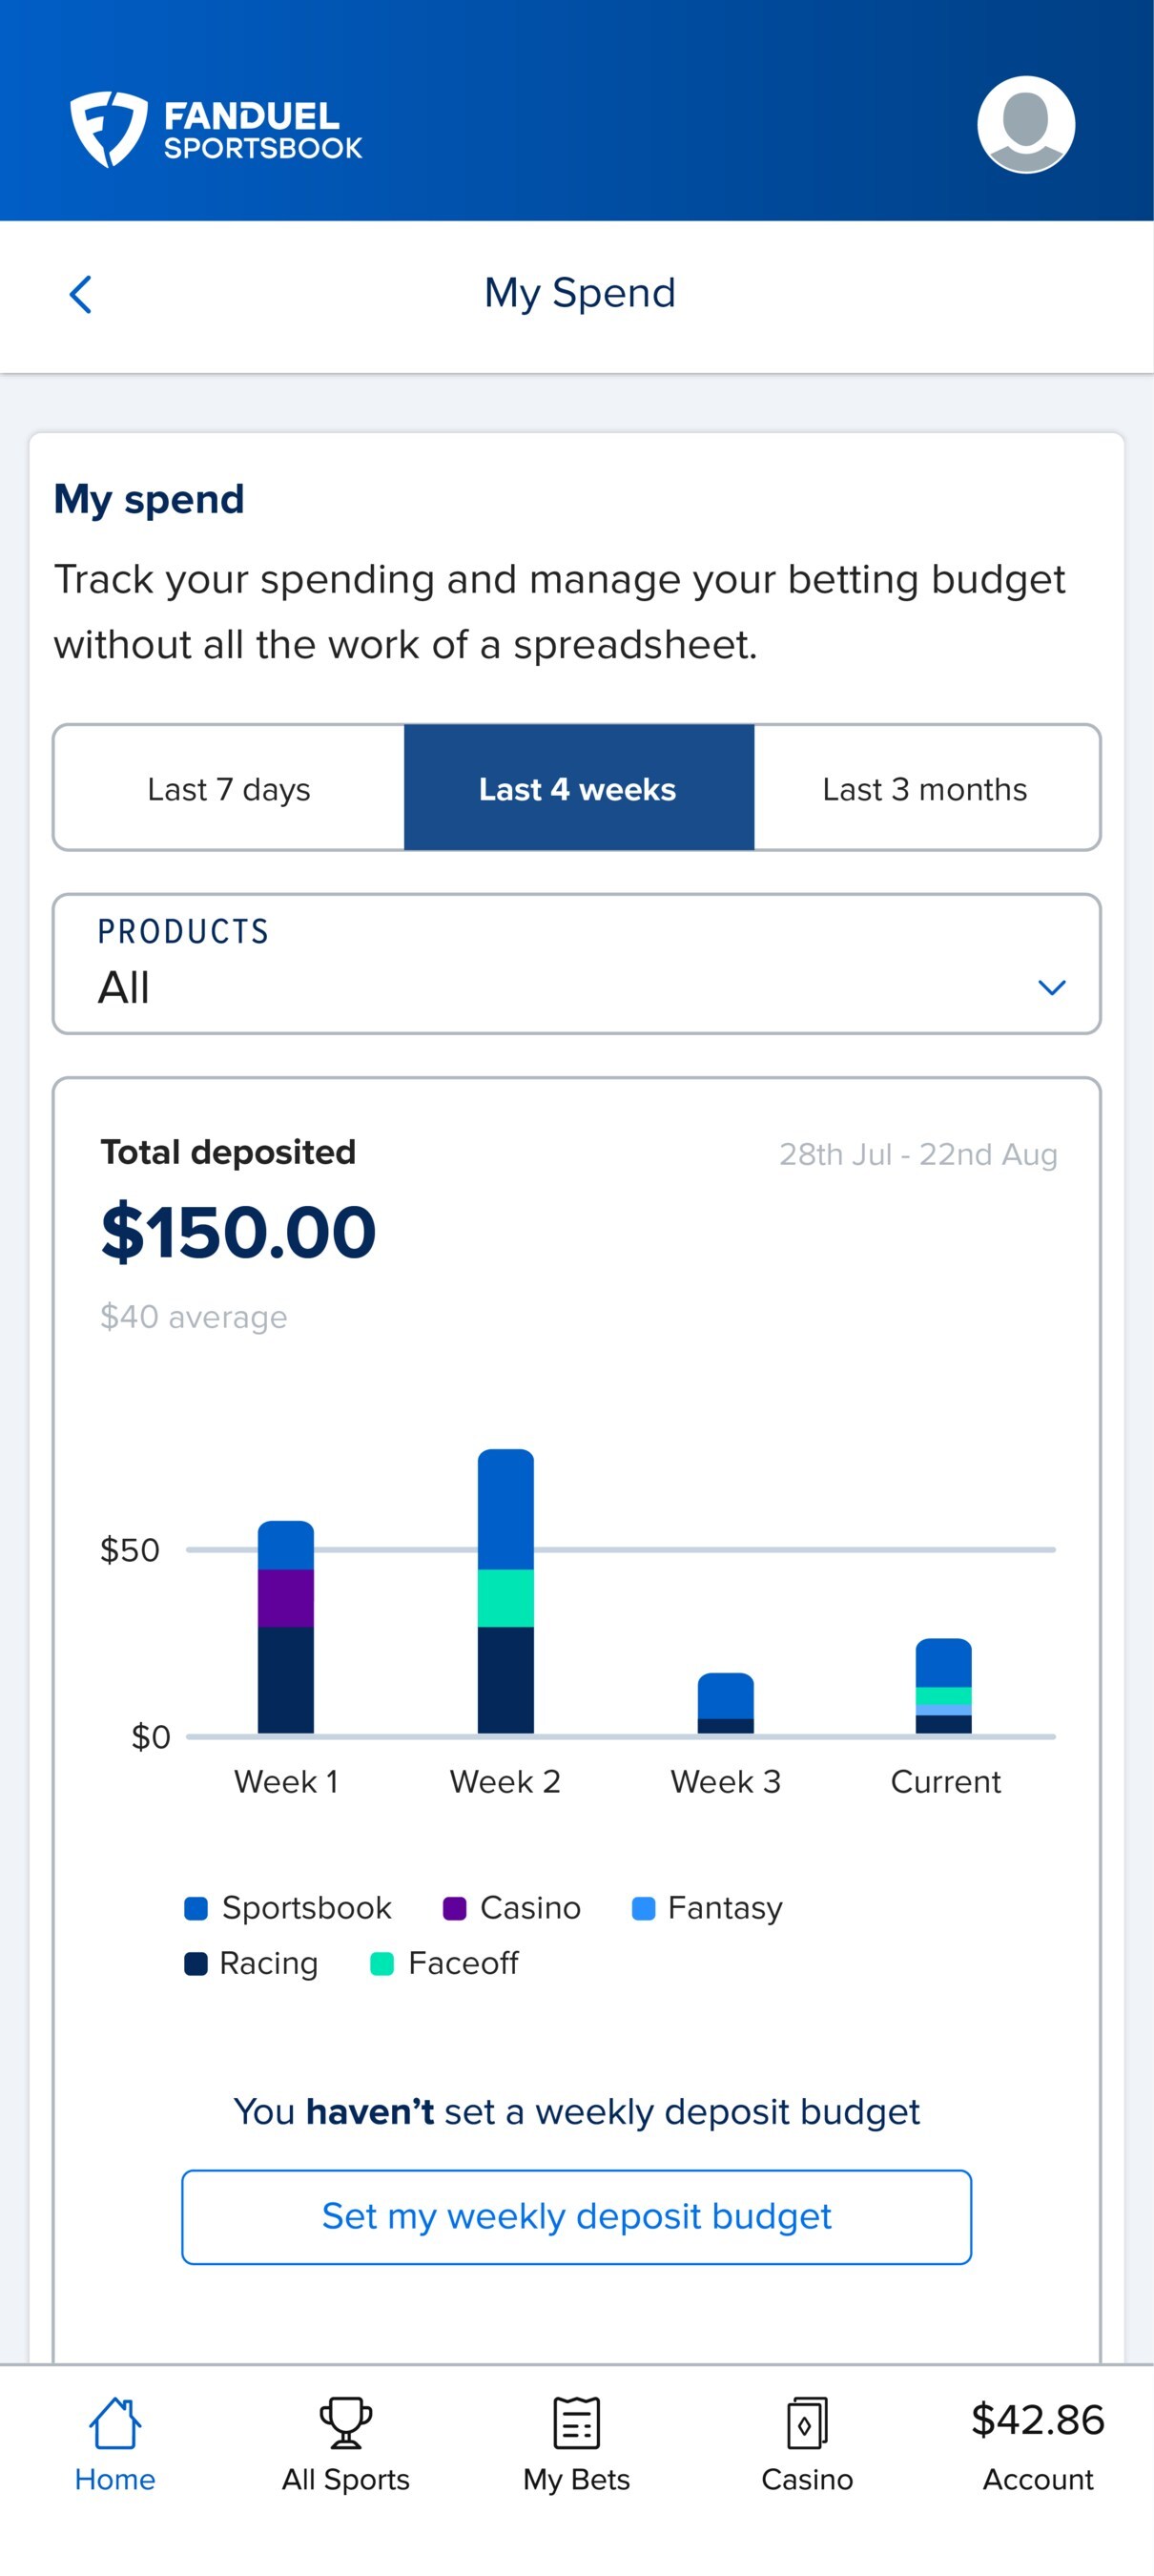This screenshot has width=1154, height=2576.
Task: Open Casino cards icon
Action: [806, 2423]
